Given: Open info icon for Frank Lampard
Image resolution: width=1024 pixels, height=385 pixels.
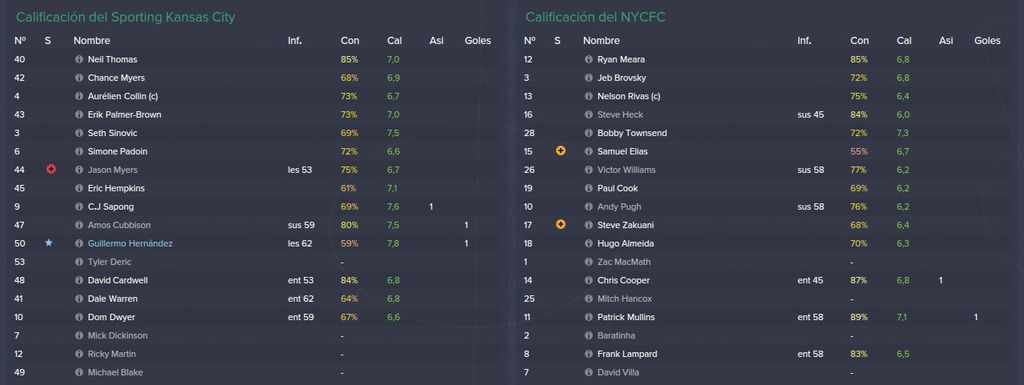Looking at the screenshot, I should [x=589, y=354].
